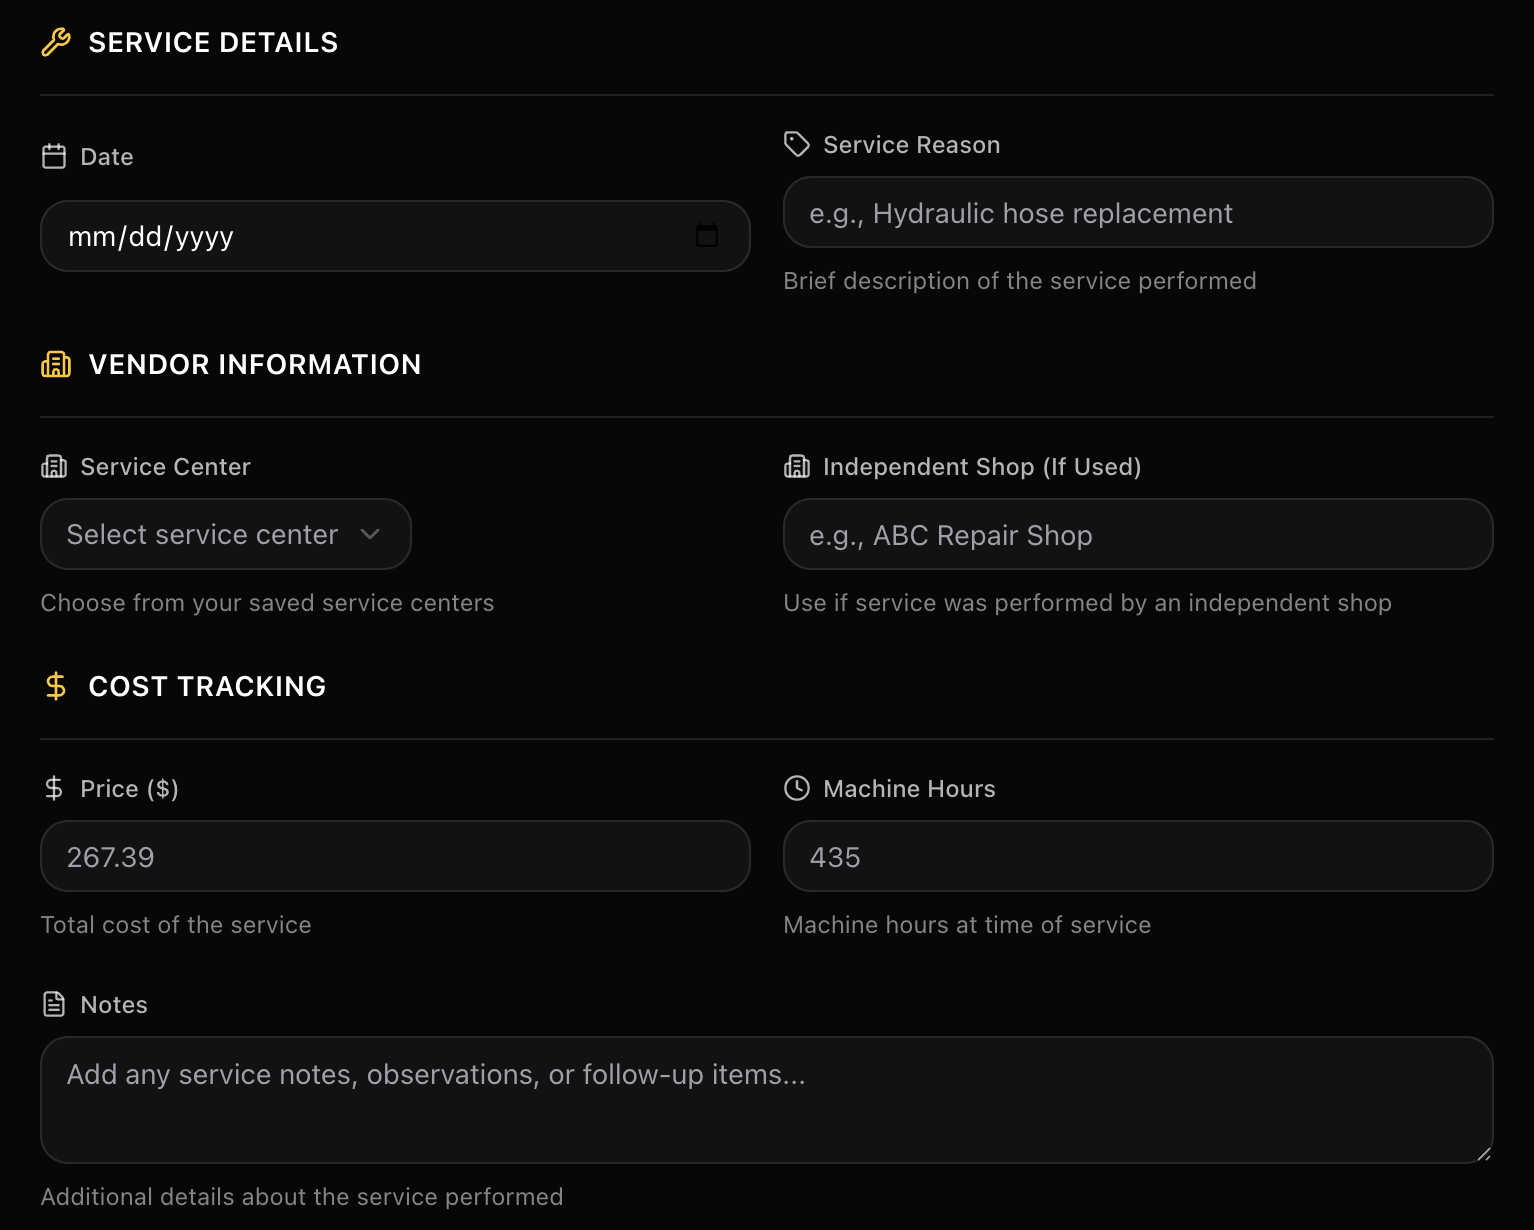
Task: Click the building icon next to Vendor Information
Action: point(55,364)
